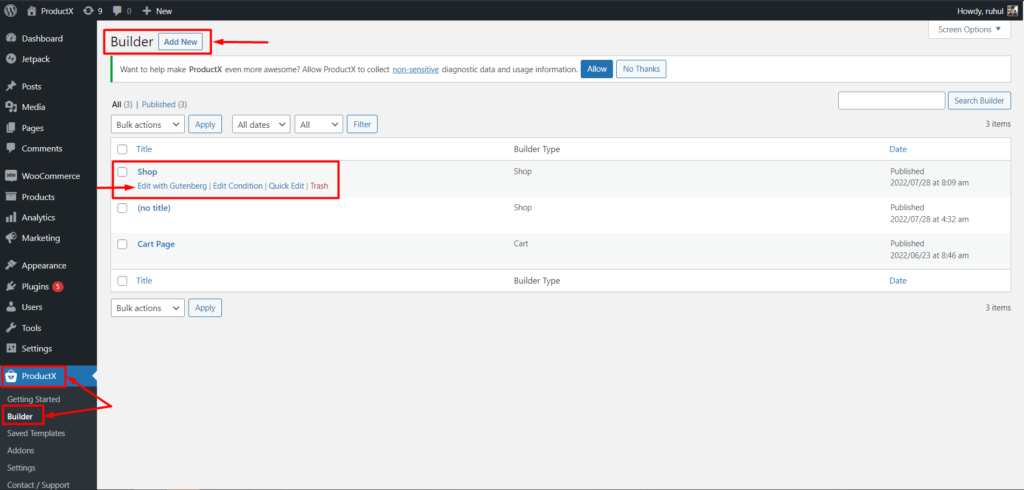Click the Plugins plug icon
The width and height of the screenshot is (1024, 490).
(x=10, y=286)
